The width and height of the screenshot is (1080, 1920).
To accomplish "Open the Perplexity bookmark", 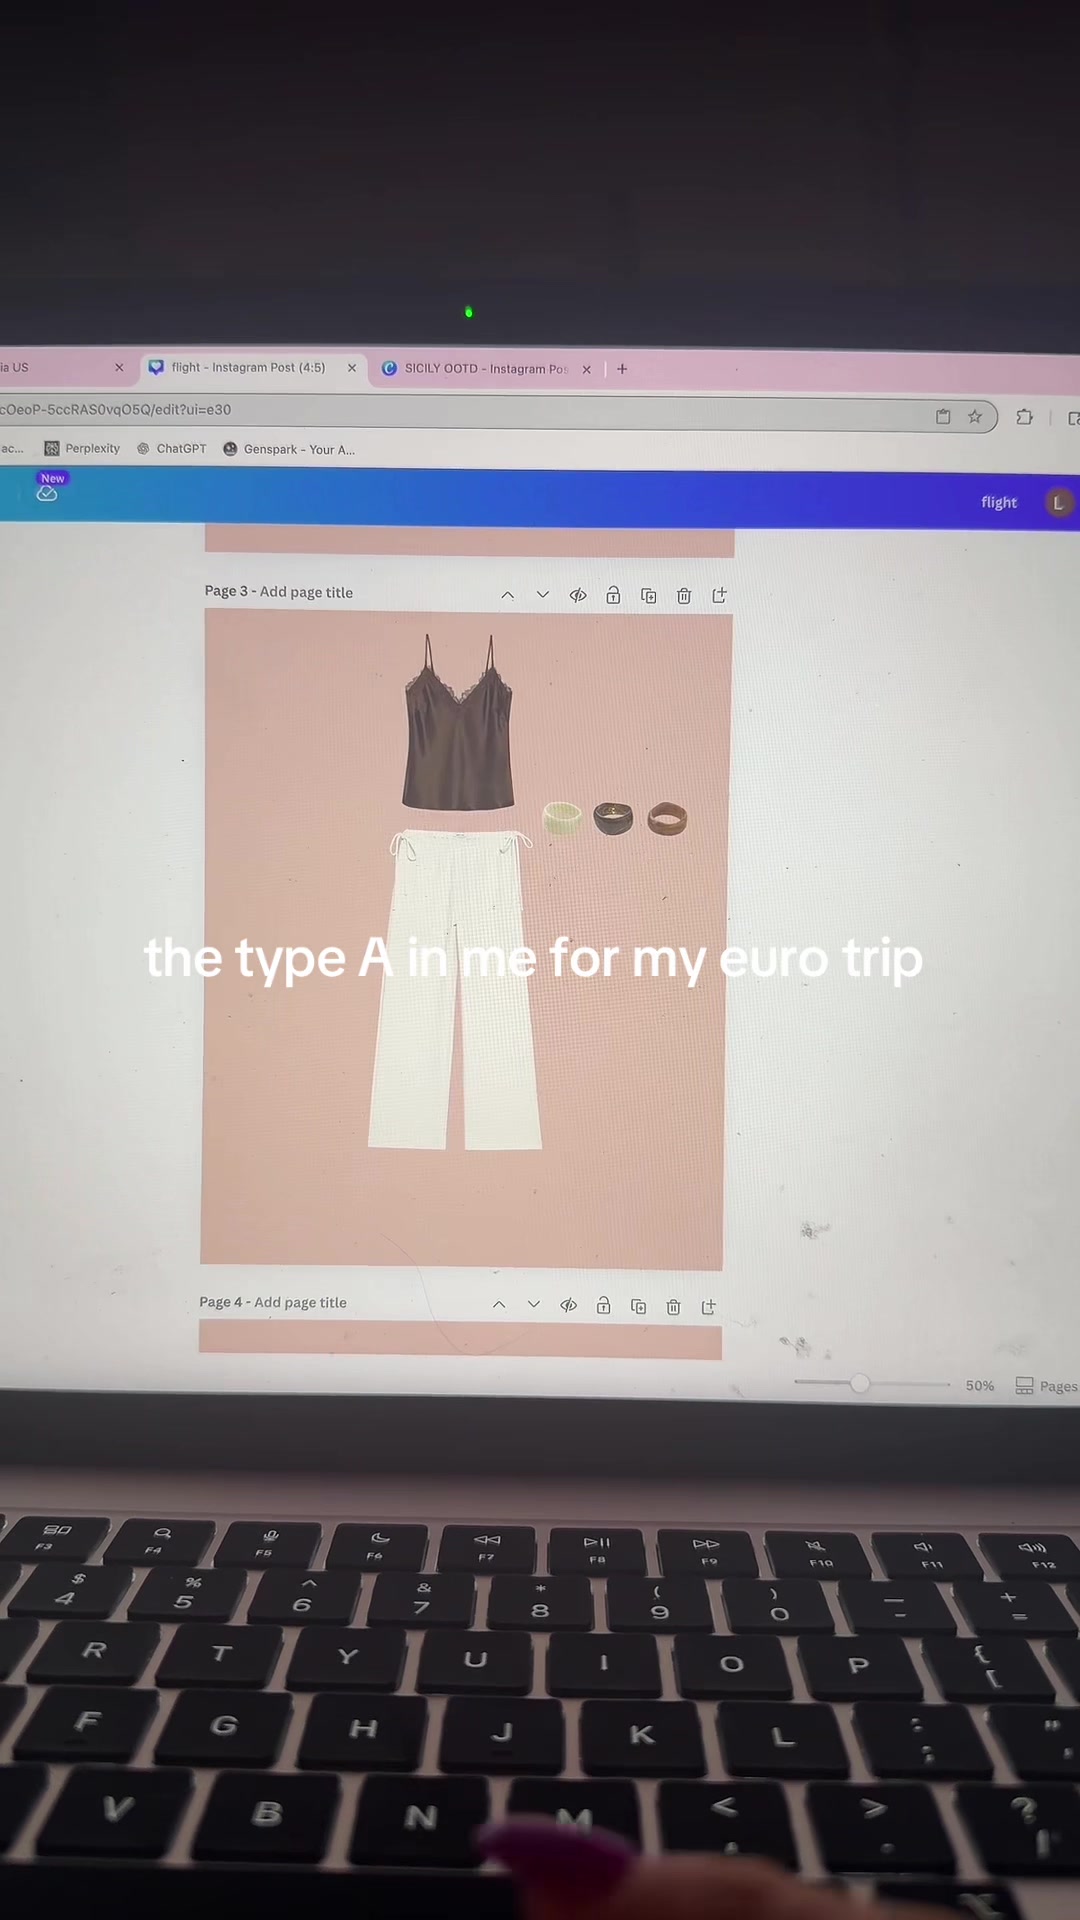I will (82, 448).
